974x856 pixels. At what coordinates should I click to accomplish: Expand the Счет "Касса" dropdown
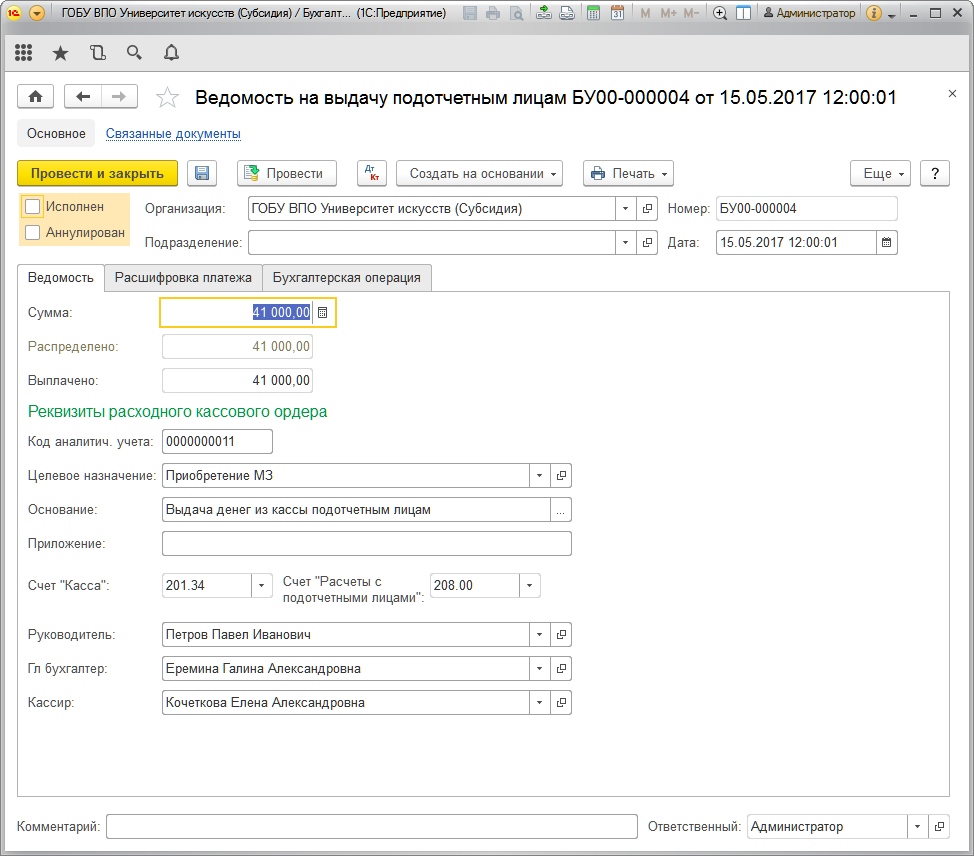262,585
